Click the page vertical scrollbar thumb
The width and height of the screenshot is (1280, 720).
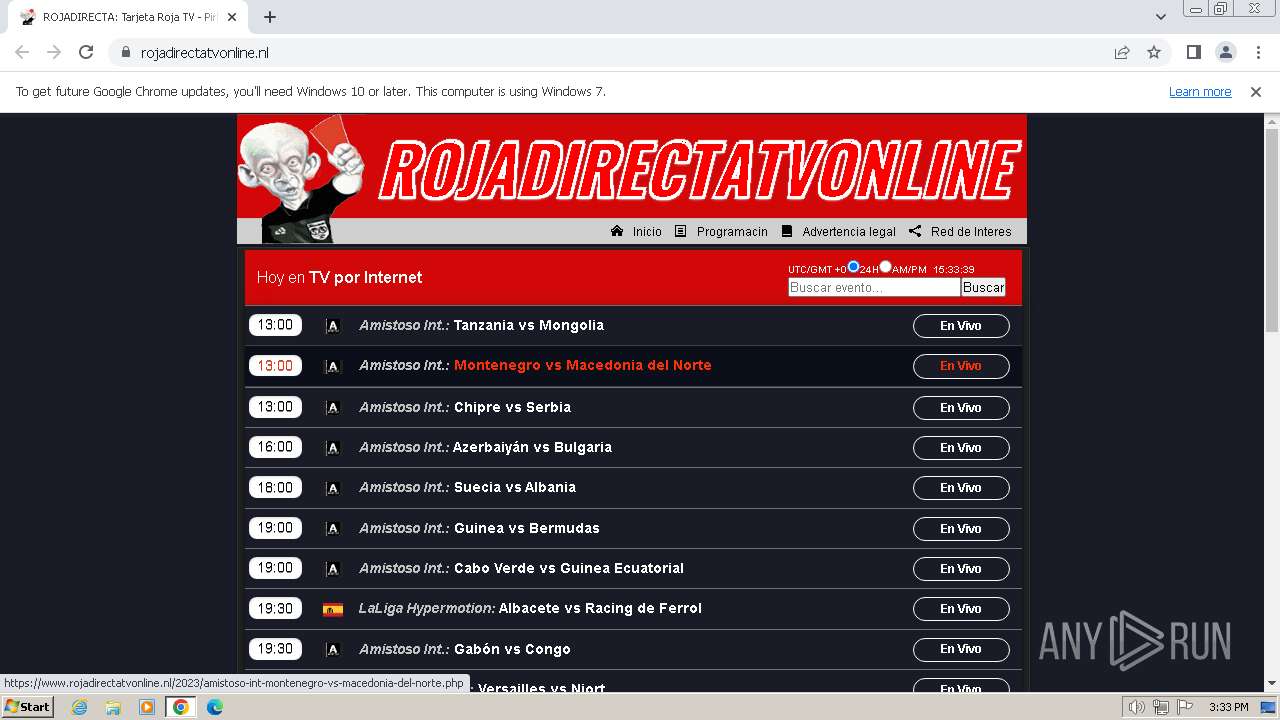[1272, 231]
